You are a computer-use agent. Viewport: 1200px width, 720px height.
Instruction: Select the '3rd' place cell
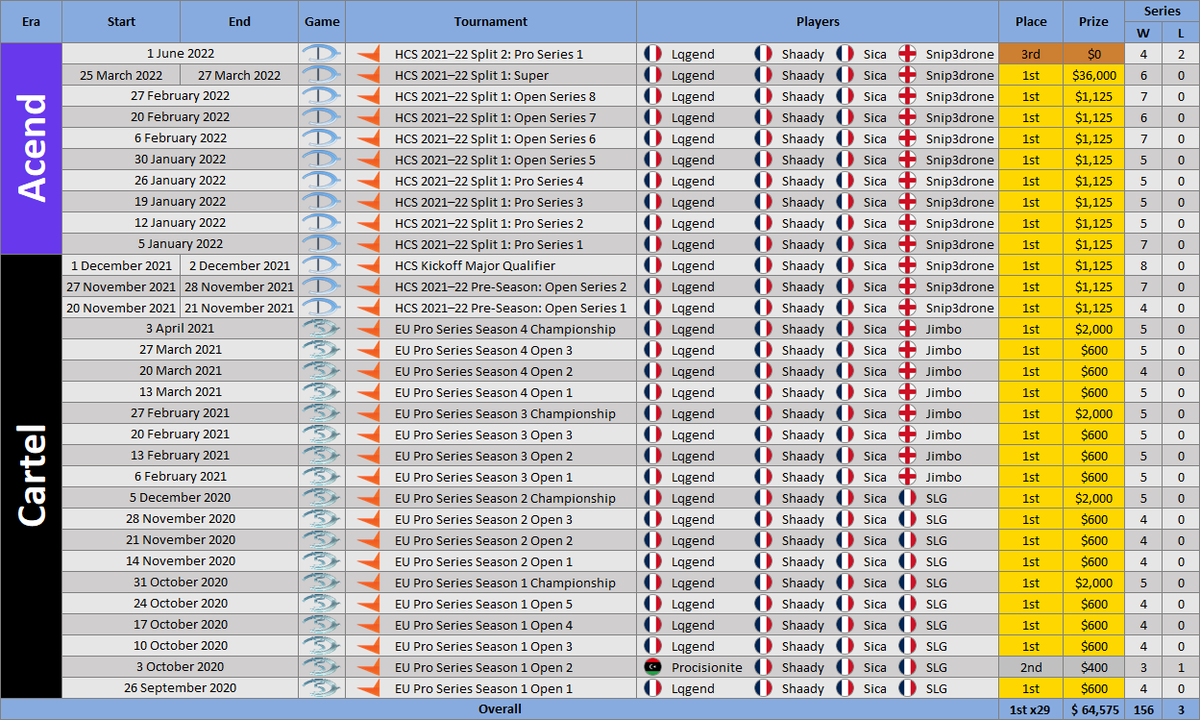click(1031, 54)
